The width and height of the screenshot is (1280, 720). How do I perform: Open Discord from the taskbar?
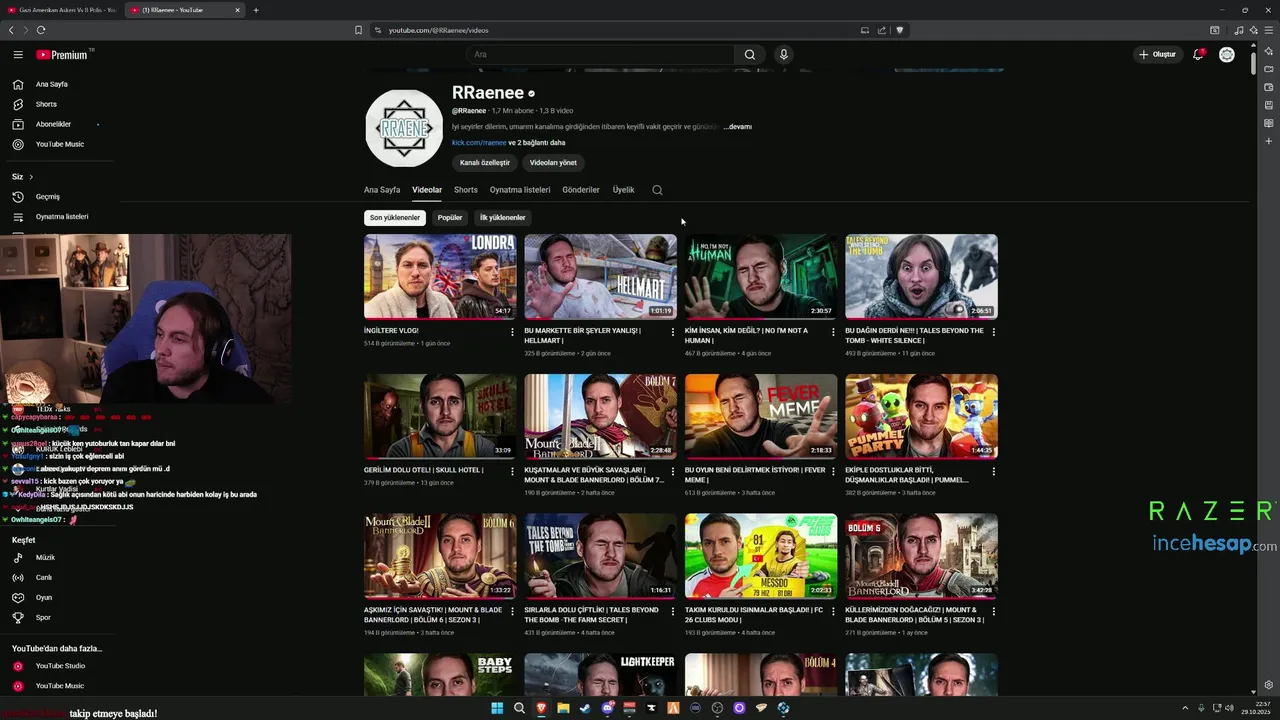click(x=607, y=708)
